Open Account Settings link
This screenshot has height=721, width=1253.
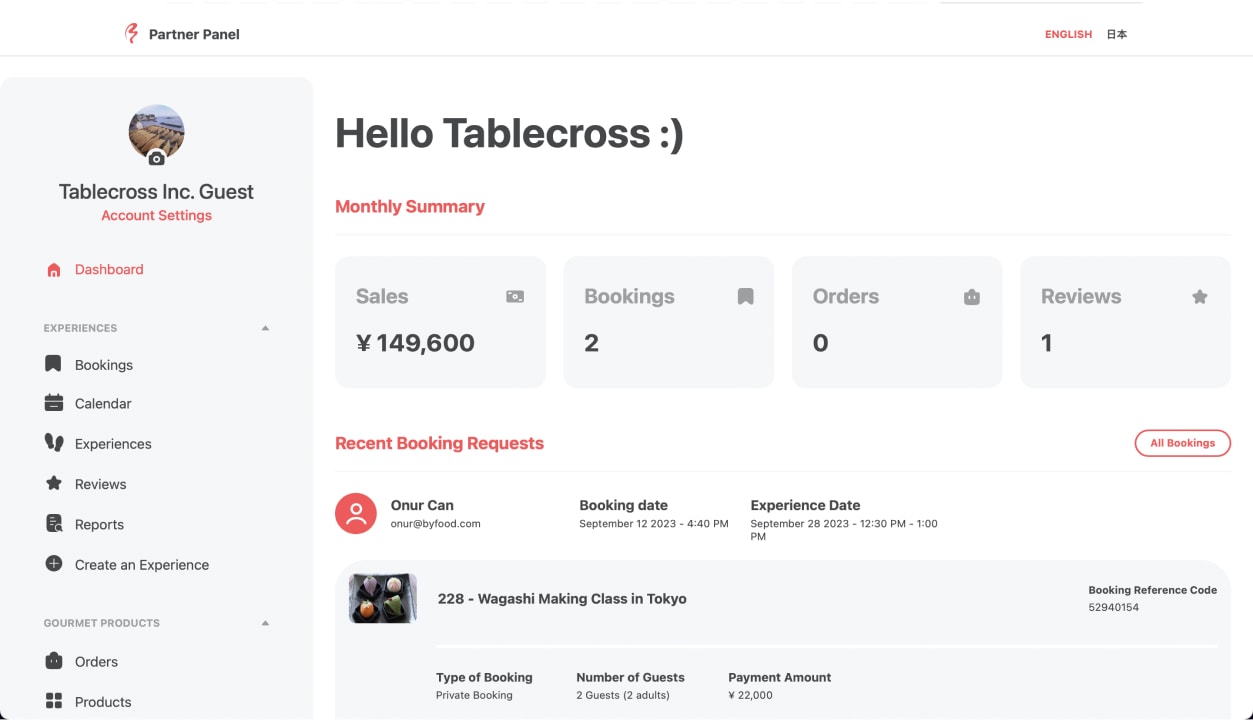tap(157, 216)
